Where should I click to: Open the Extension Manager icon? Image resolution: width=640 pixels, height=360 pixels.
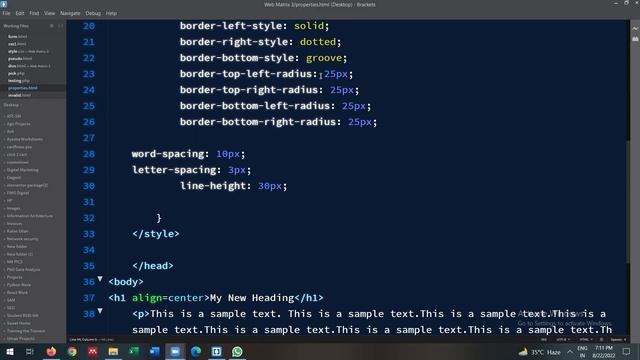click(x=635, y=39)
